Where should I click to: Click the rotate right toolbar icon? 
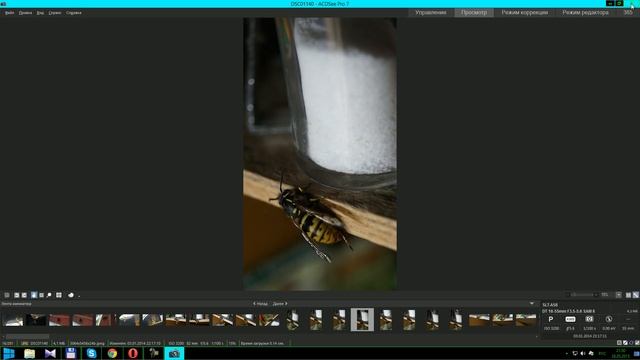tap(24, 295)
